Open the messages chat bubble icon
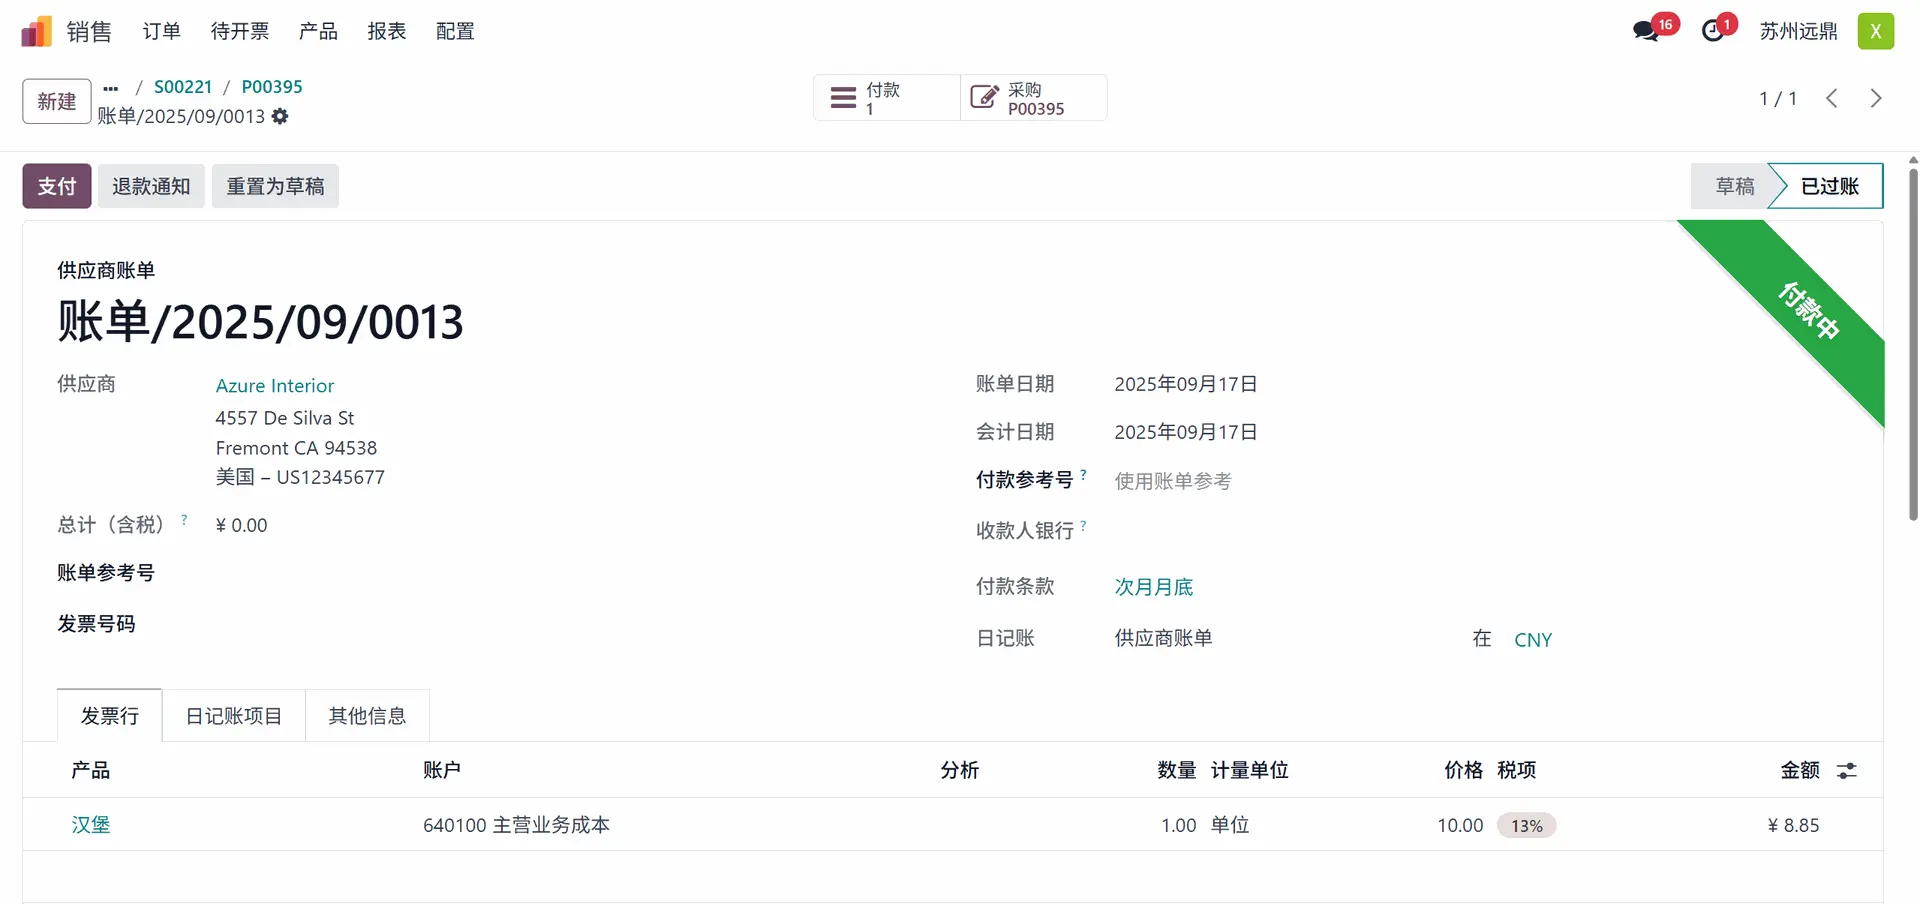 point(1645,31)
